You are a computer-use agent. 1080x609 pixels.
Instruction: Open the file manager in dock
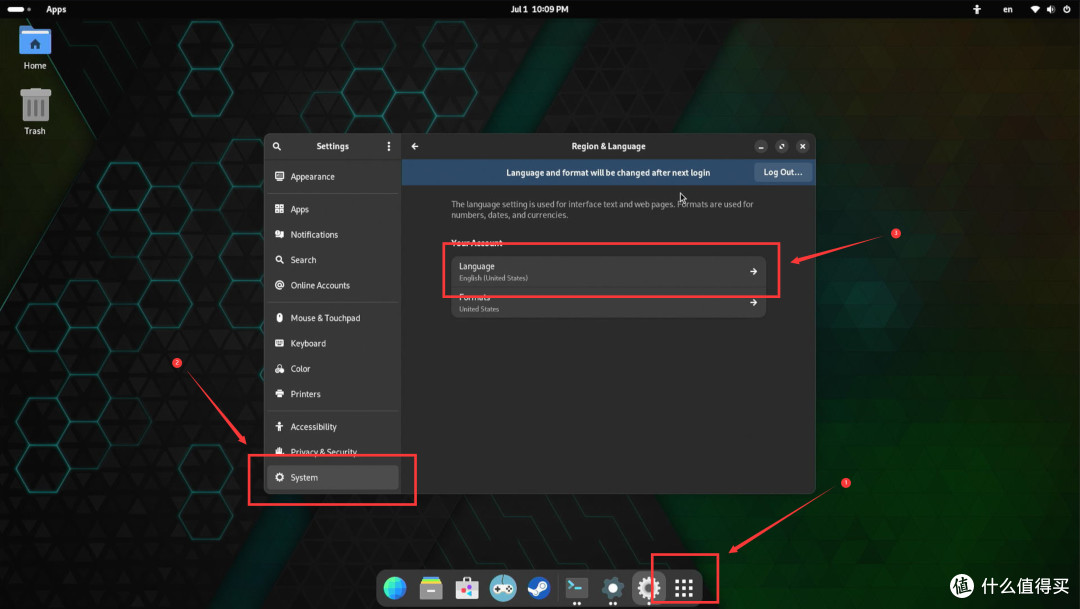coord(431,588)
